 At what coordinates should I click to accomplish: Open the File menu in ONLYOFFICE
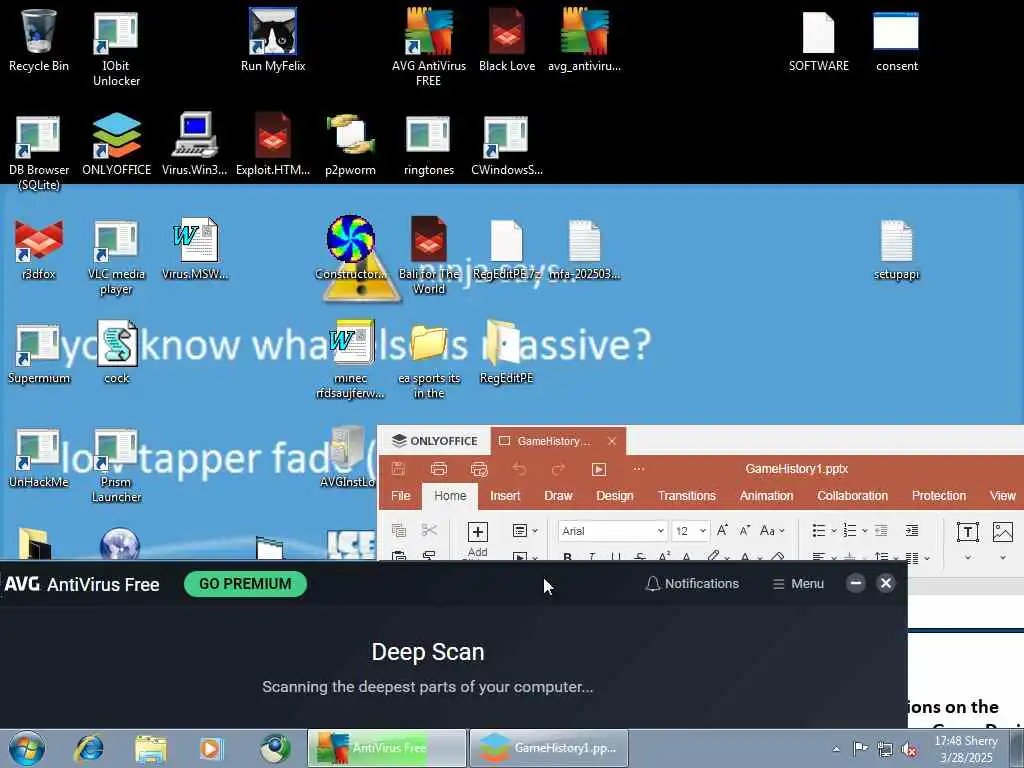[x=400, y=496]
